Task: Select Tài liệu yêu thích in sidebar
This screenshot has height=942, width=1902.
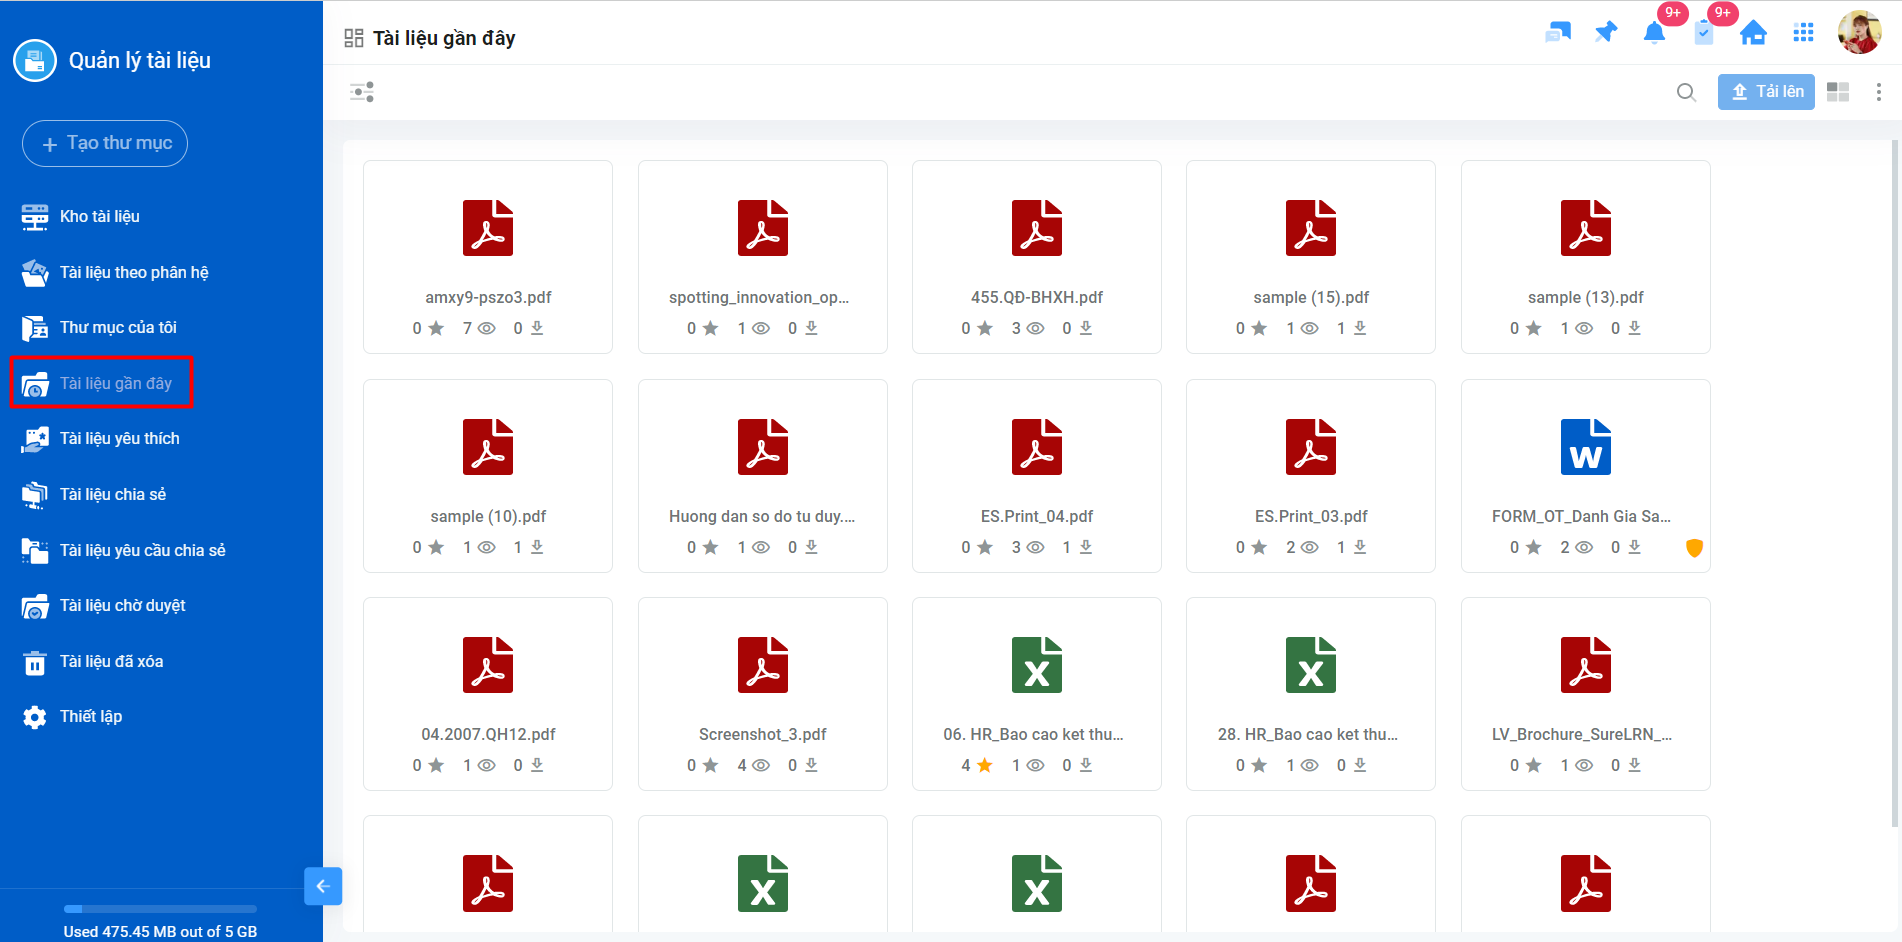Action: [x=119, y=438]
